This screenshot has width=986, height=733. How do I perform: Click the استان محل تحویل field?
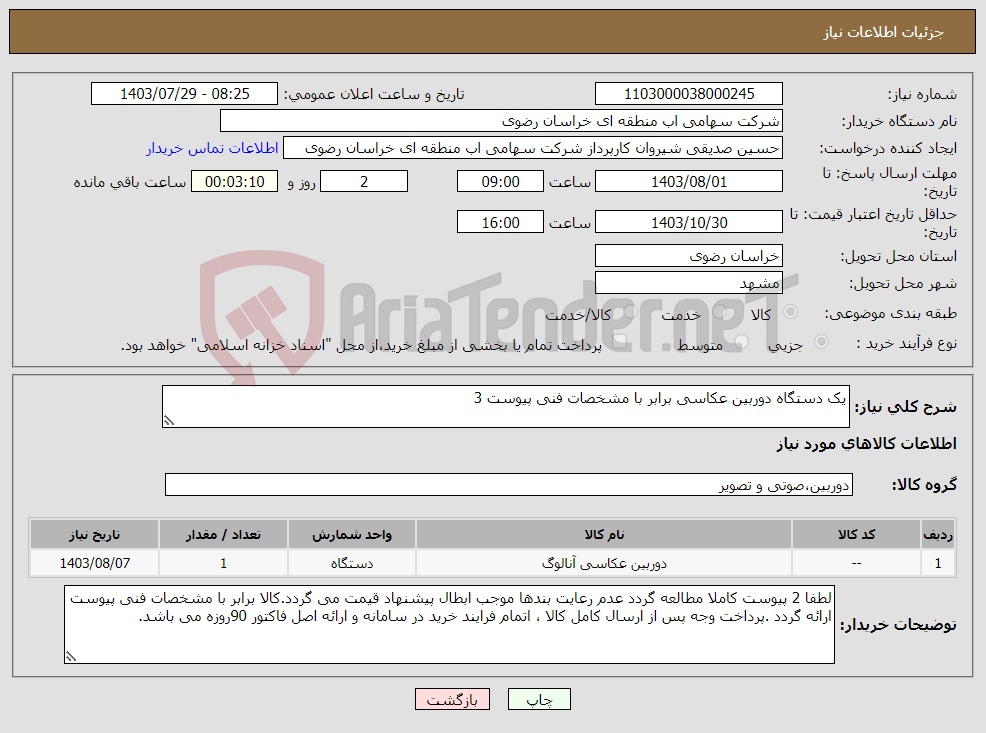[x=689, y=256]
